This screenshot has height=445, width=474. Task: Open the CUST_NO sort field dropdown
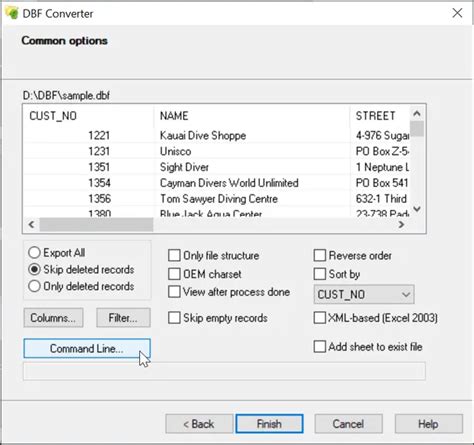click(x=364, y=294)
